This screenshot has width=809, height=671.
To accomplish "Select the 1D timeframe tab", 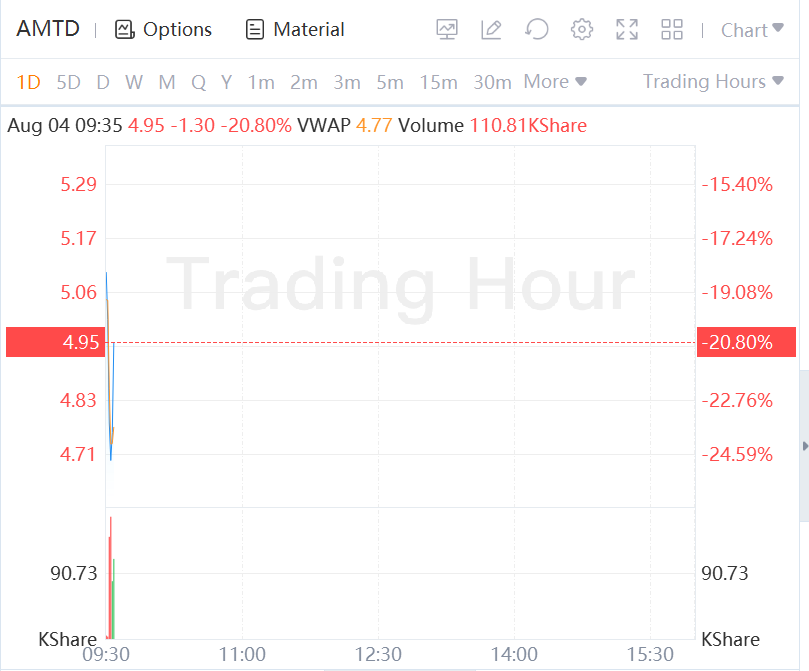I will (29, 82).
